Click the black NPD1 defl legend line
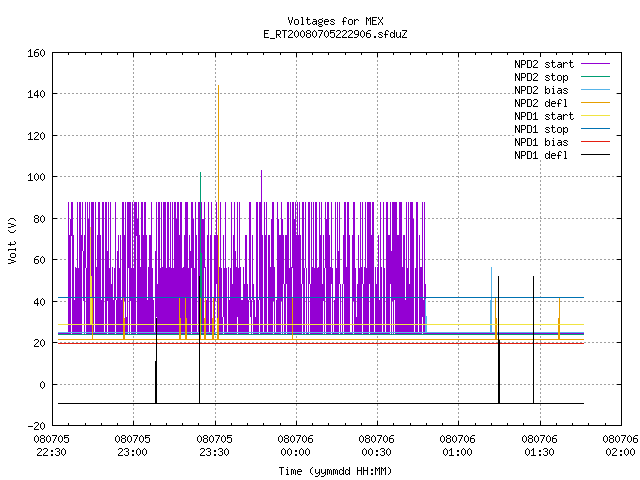Viewport: 640px width, 480px height. 596,155
